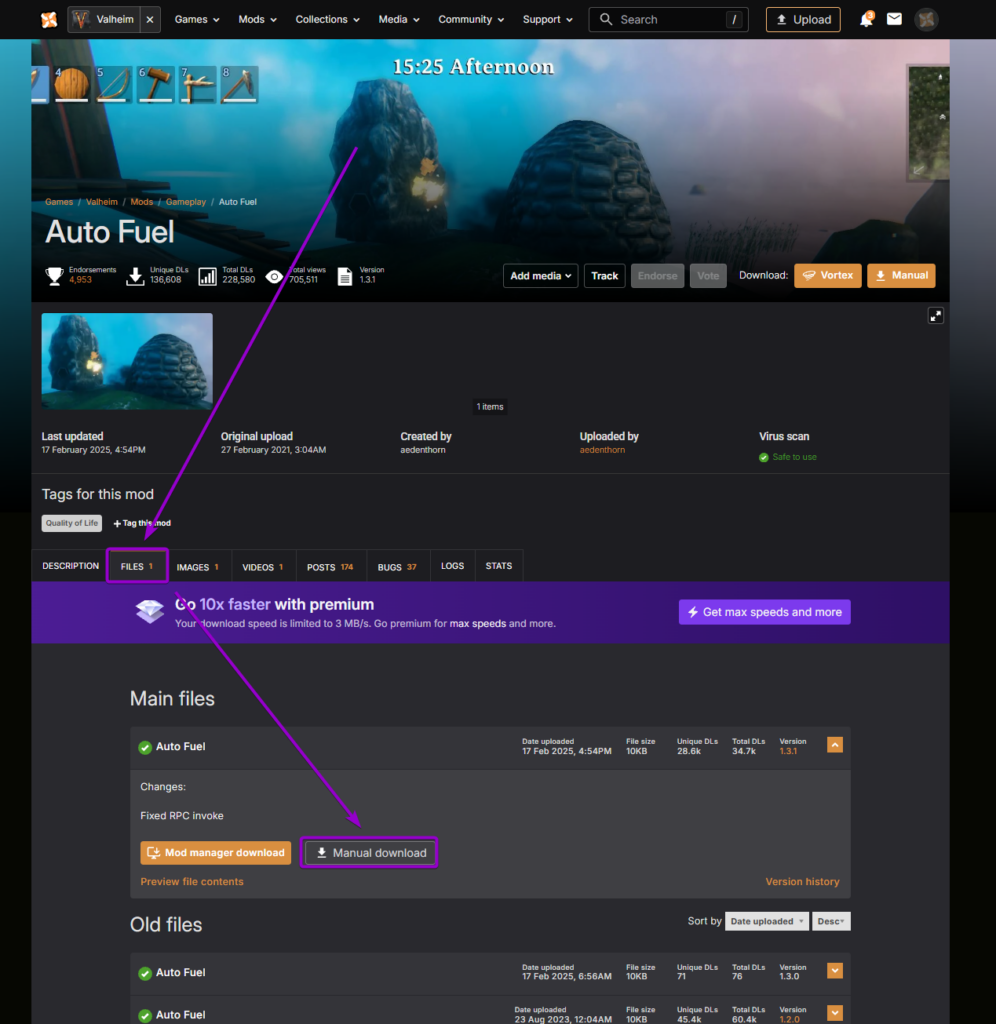
Task: Open the Support dropdown
Action: pyautogui.click(x=547, y=20)
